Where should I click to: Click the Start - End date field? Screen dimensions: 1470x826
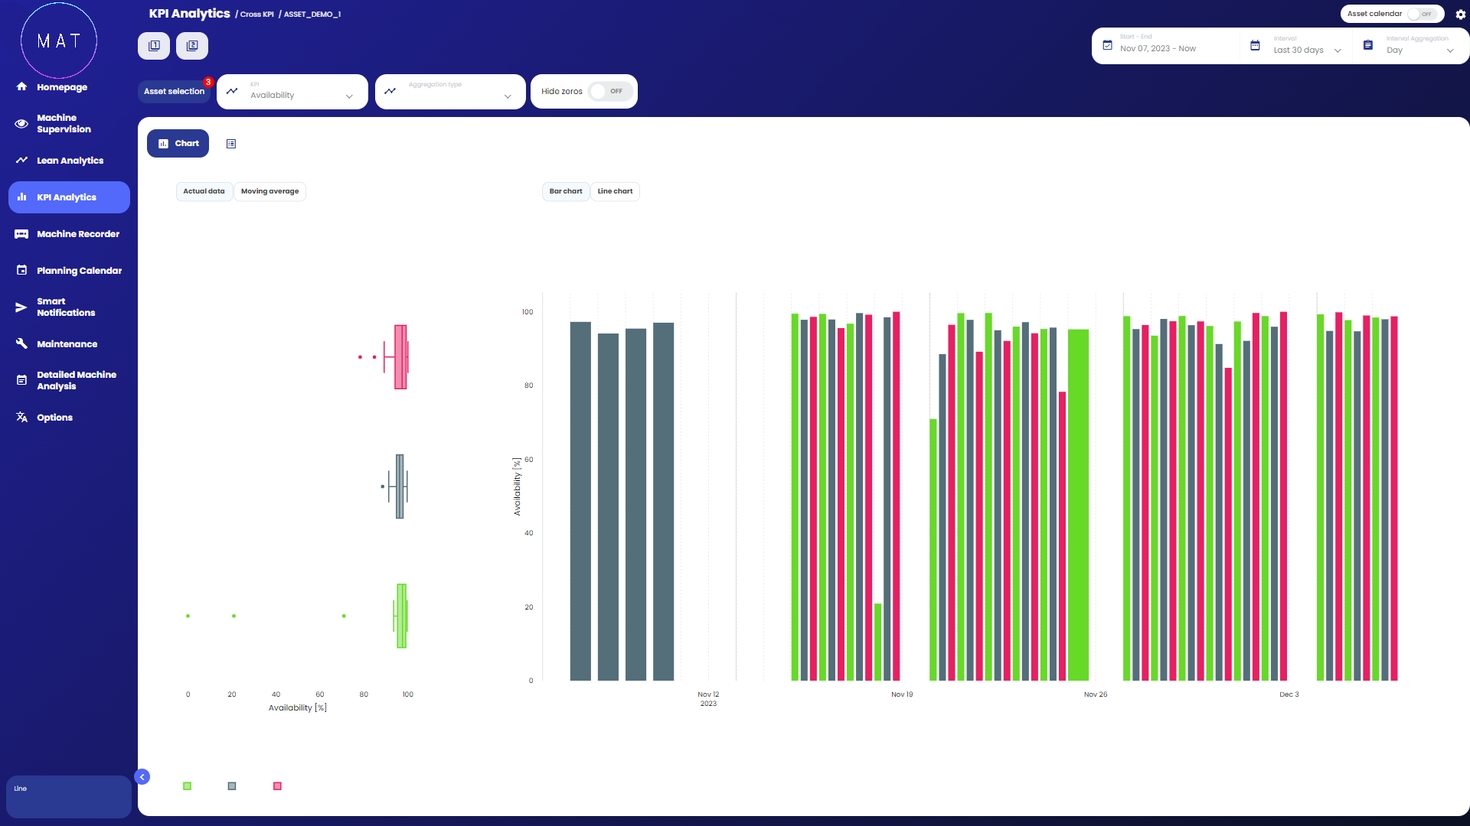pyautogui.click(x=1166, y=46)
